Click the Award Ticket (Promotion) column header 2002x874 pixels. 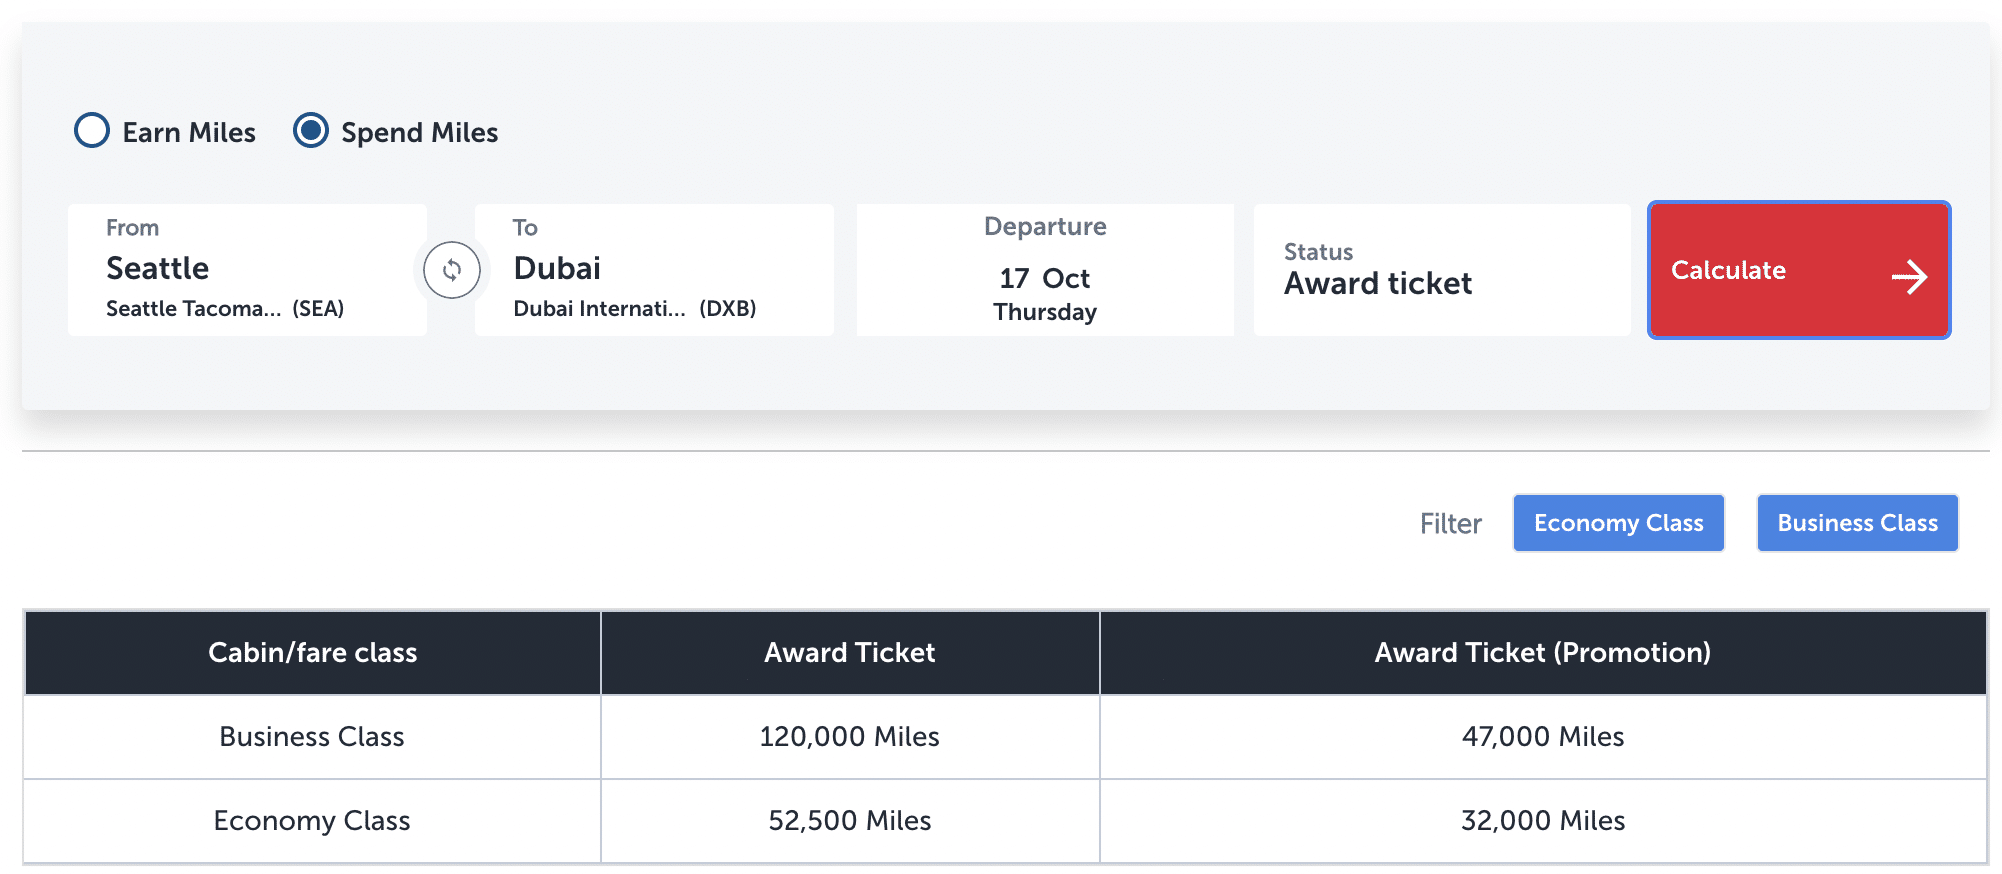coord(1542,653)
